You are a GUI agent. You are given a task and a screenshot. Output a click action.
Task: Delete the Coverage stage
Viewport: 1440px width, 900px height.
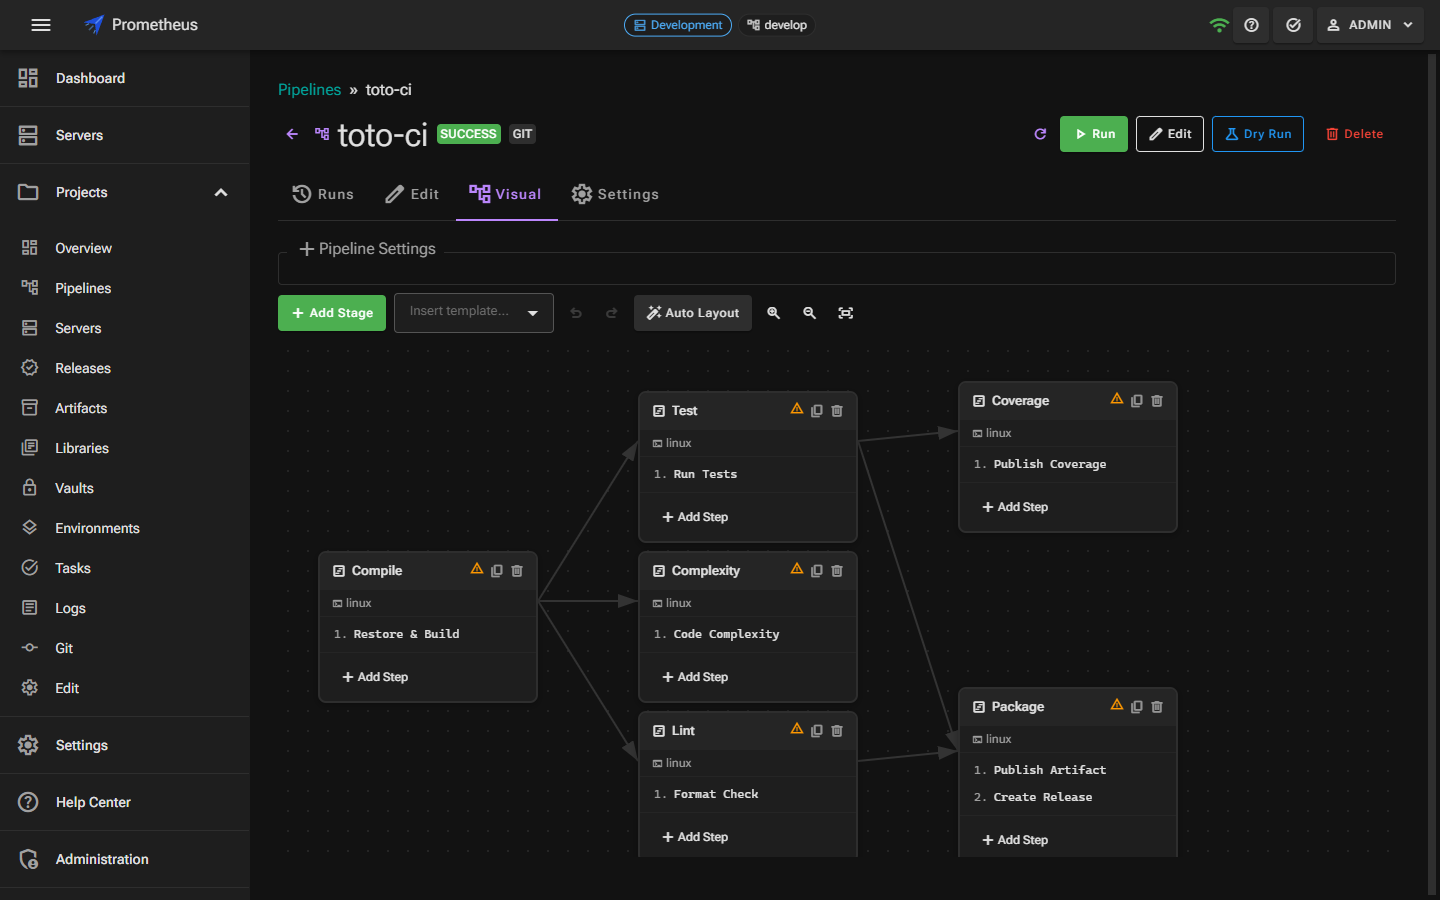tap(1157, 401)
